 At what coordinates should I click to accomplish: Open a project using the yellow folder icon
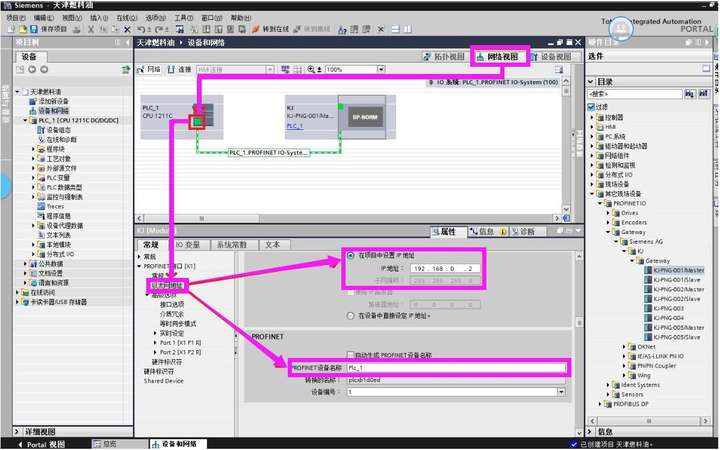tap(22, 29)
